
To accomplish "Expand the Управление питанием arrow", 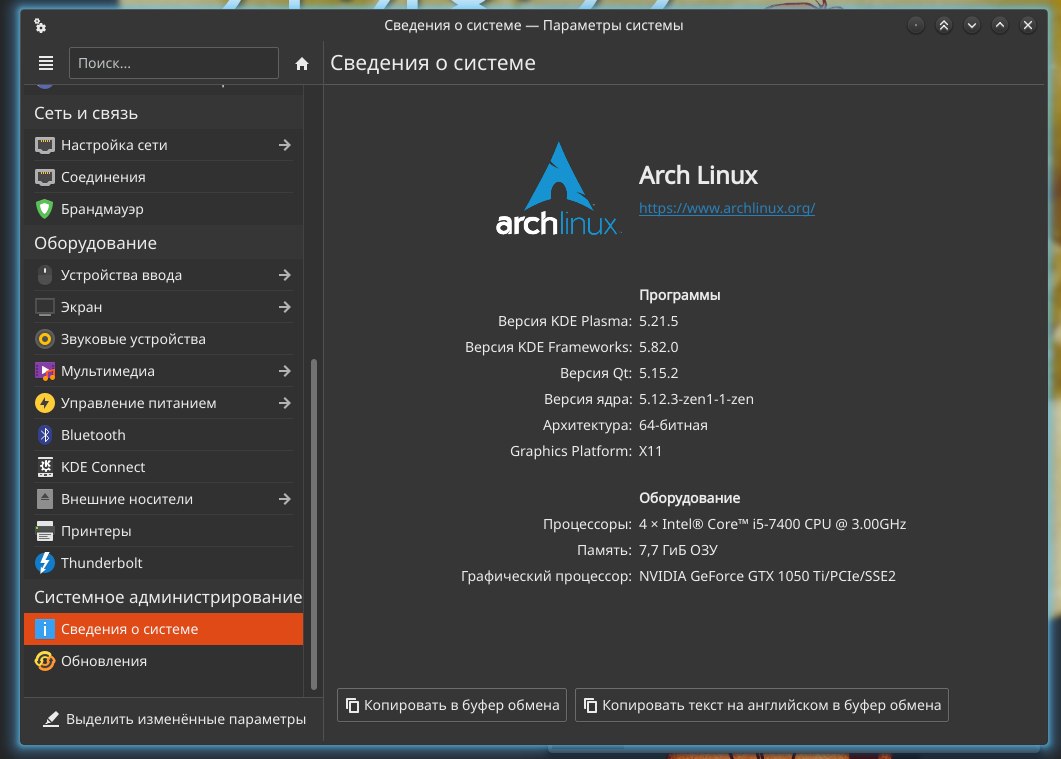I will click(x=285, y=403).
